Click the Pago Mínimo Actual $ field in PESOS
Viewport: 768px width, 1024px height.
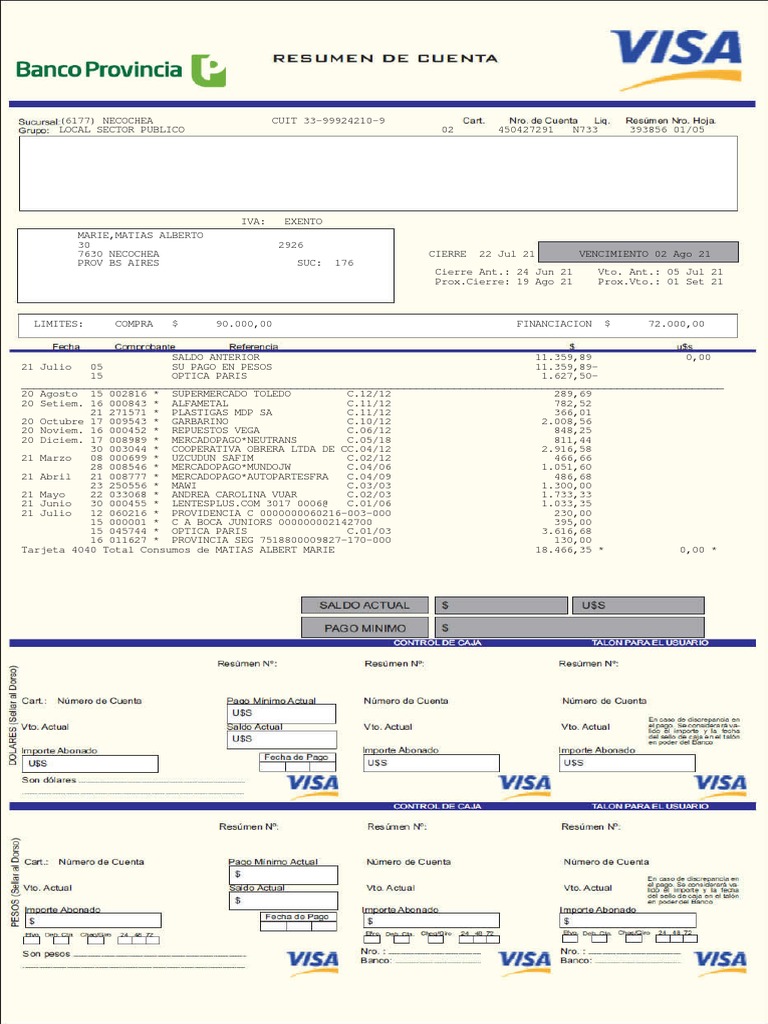[x=283, y=875]
